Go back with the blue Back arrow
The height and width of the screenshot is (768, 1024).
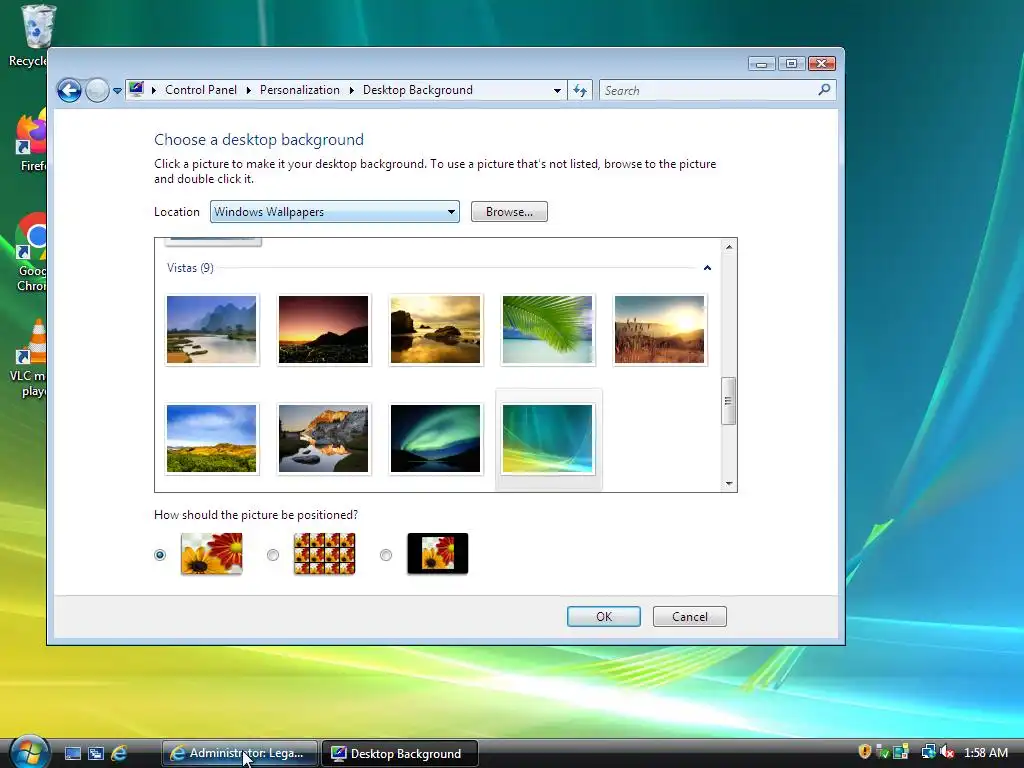tap(69, 90)
